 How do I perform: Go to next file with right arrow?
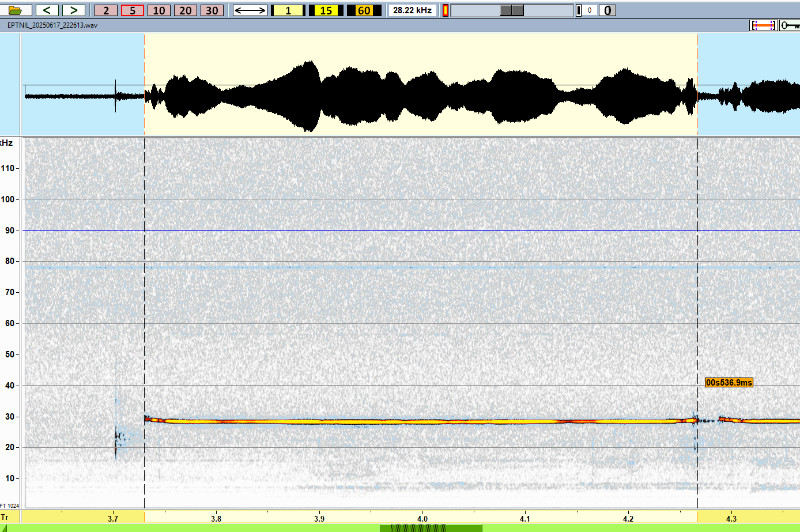tap(73, 10)
